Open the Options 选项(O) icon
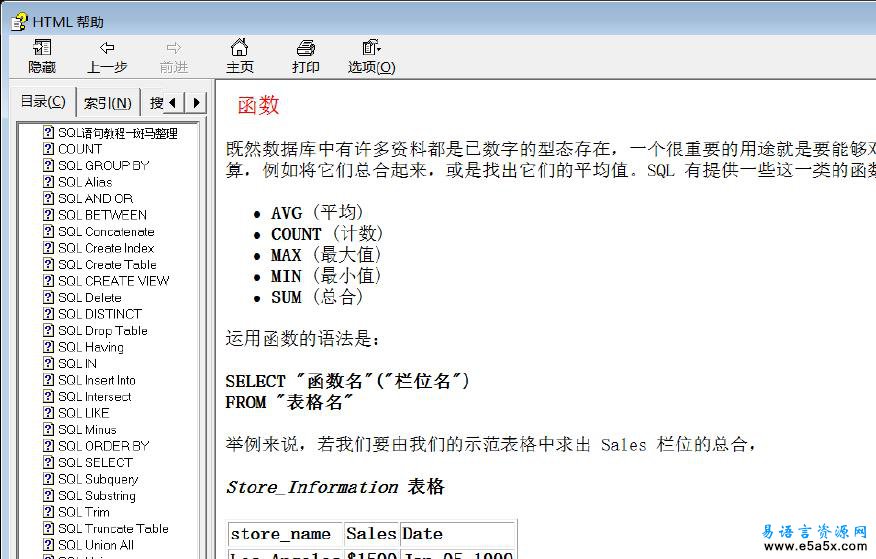The image size is (876, 559). pyautogui.click(x=372, y=47)
